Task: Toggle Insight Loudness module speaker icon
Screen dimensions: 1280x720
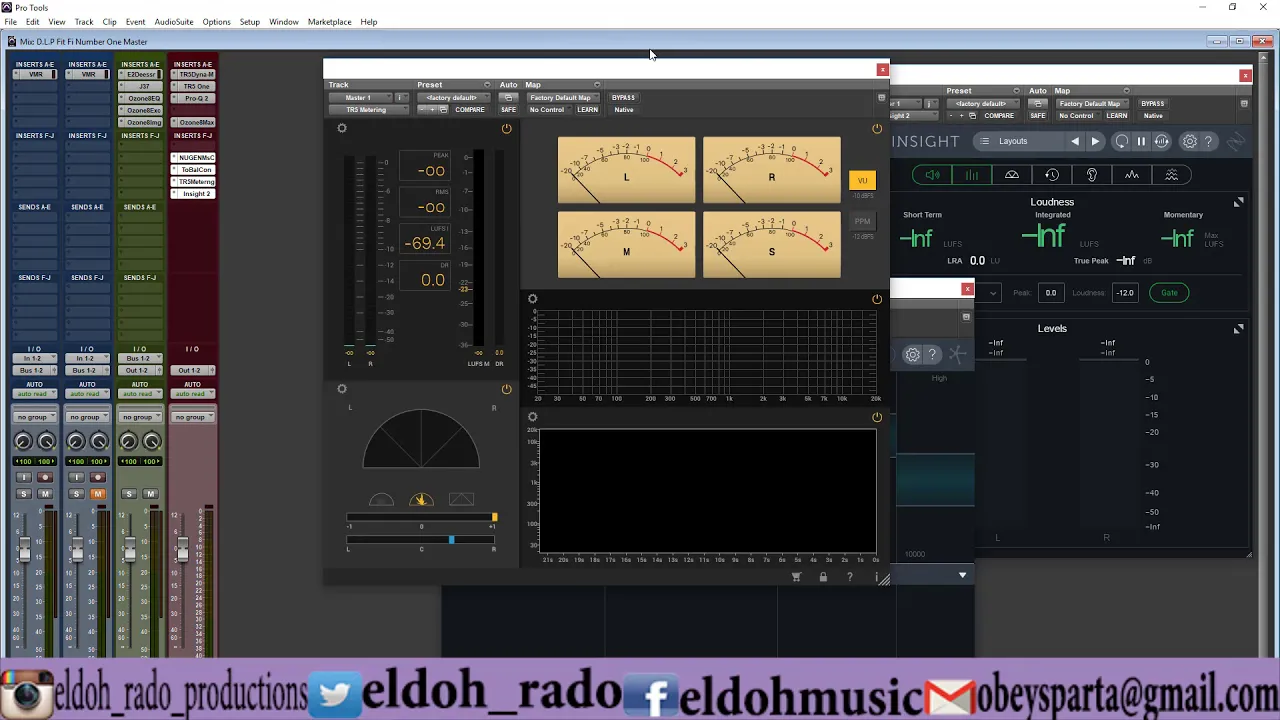Action: coord(932,175)
